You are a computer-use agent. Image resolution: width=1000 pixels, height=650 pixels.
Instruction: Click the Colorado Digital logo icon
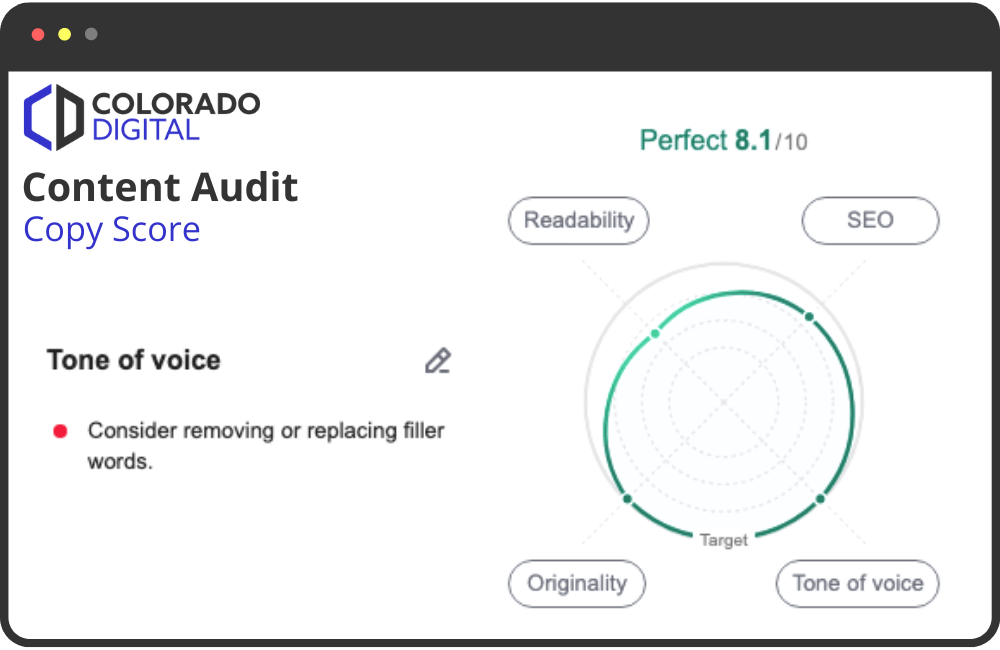(x=54, y=117)
